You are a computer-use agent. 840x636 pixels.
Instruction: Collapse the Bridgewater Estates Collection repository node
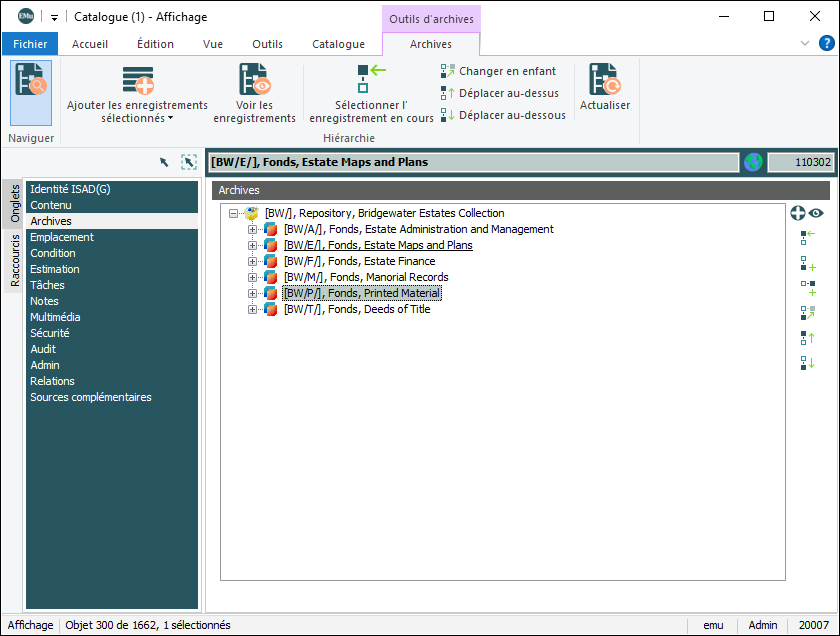click(233, 213)
